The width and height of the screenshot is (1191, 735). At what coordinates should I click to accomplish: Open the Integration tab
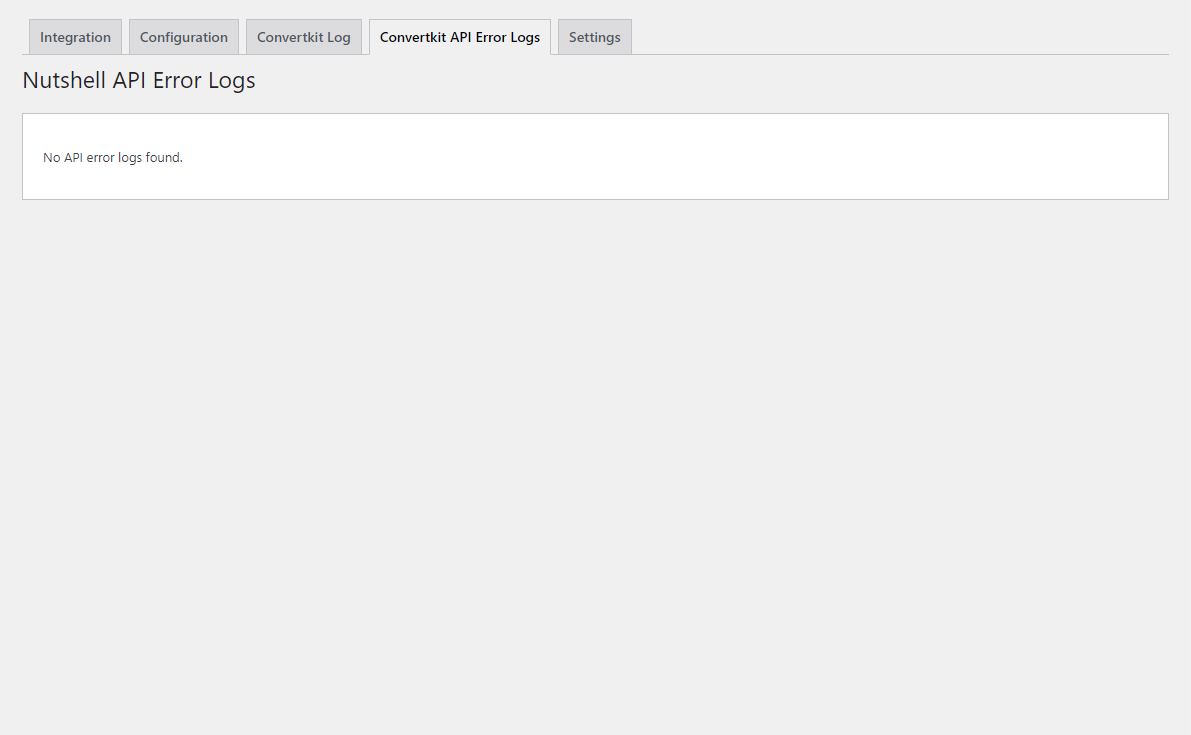[75, 37]
